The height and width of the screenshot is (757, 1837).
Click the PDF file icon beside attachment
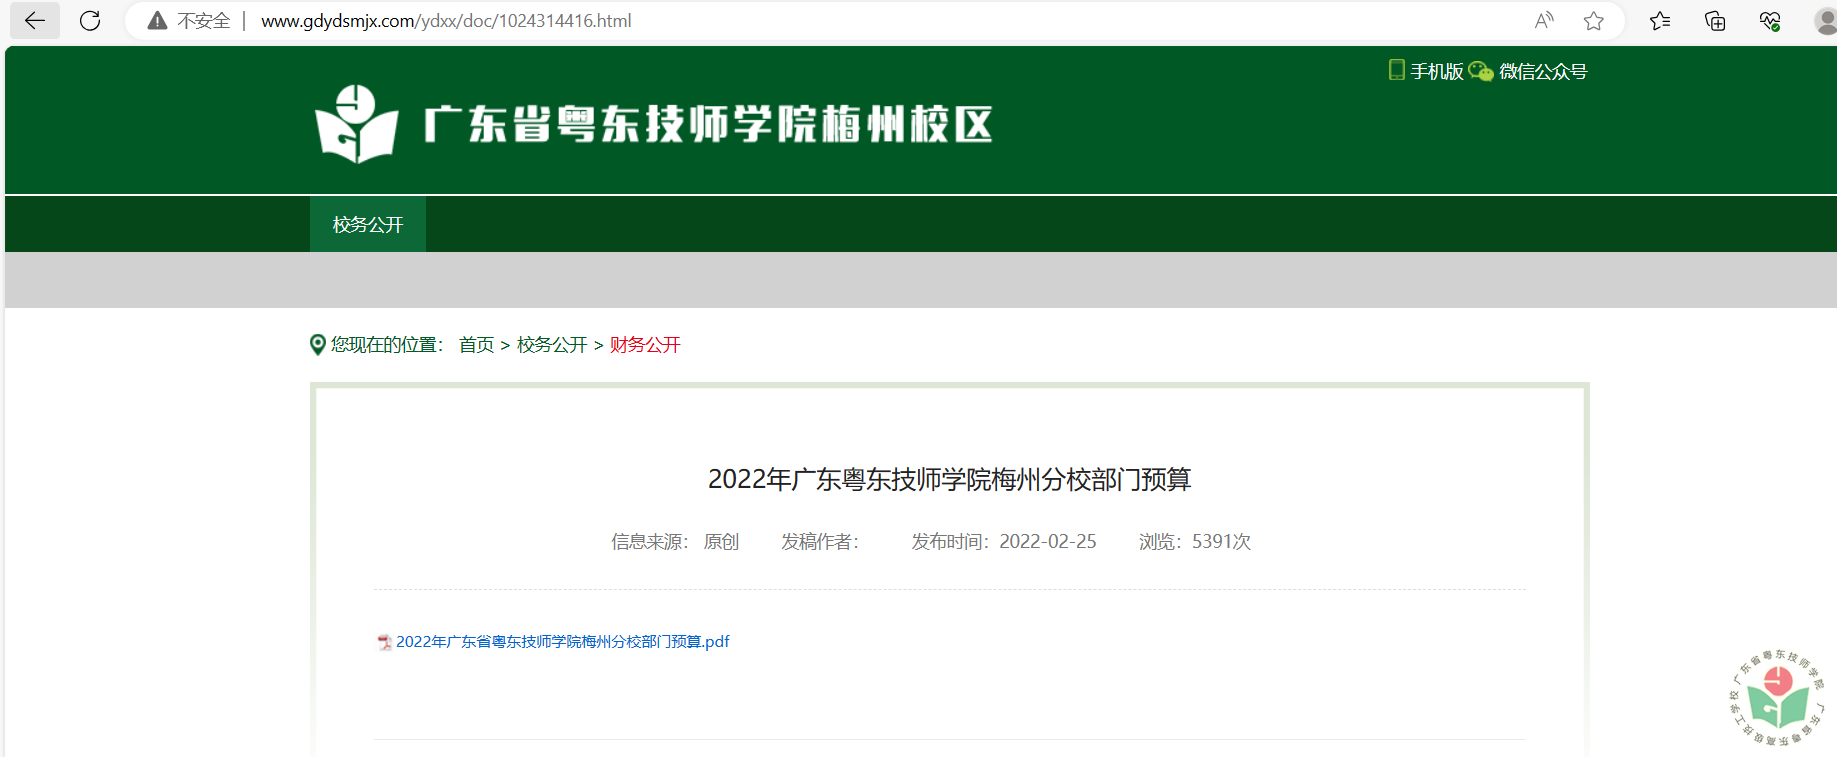(x=384, y=642)
